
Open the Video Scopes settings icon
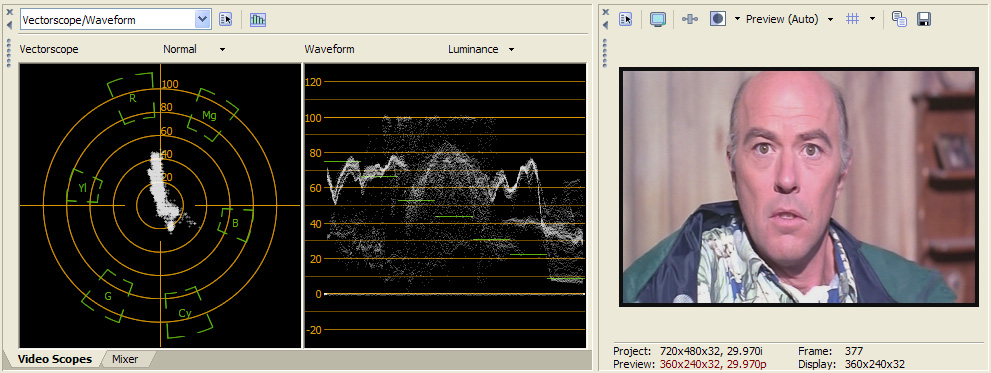[226, 20]
